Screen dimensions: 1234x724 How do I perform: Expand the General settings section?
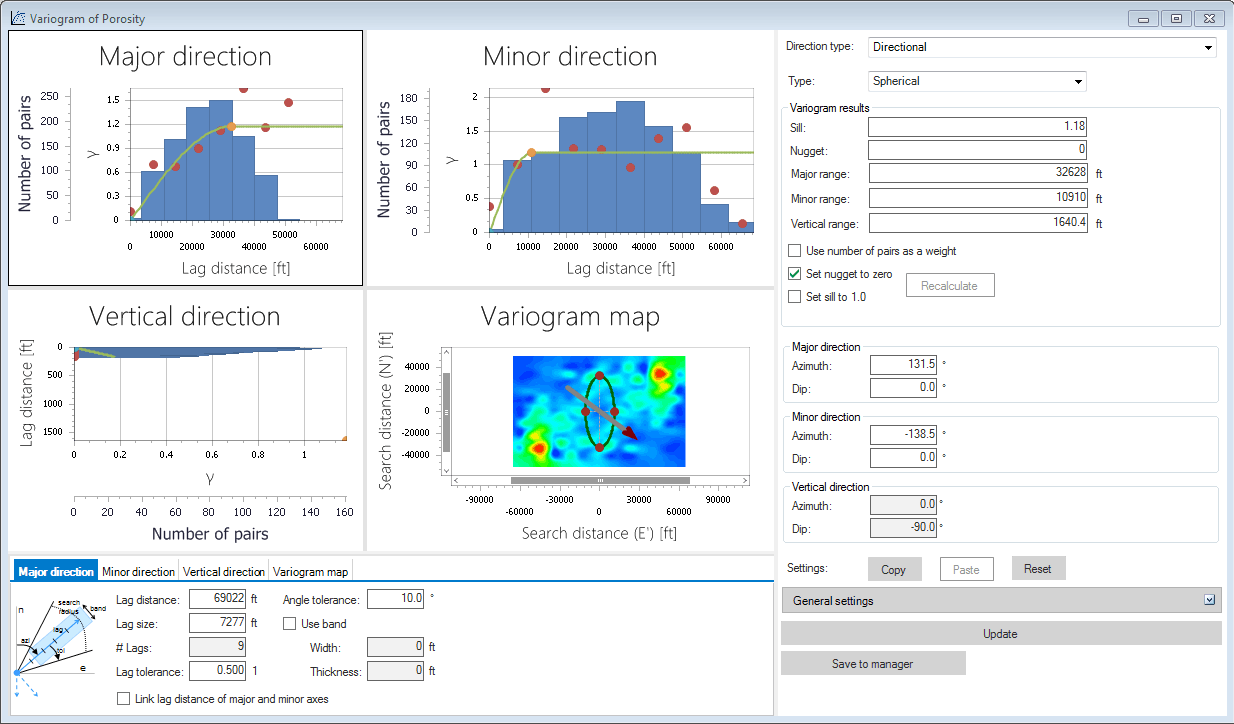(x=1000, y=601)
